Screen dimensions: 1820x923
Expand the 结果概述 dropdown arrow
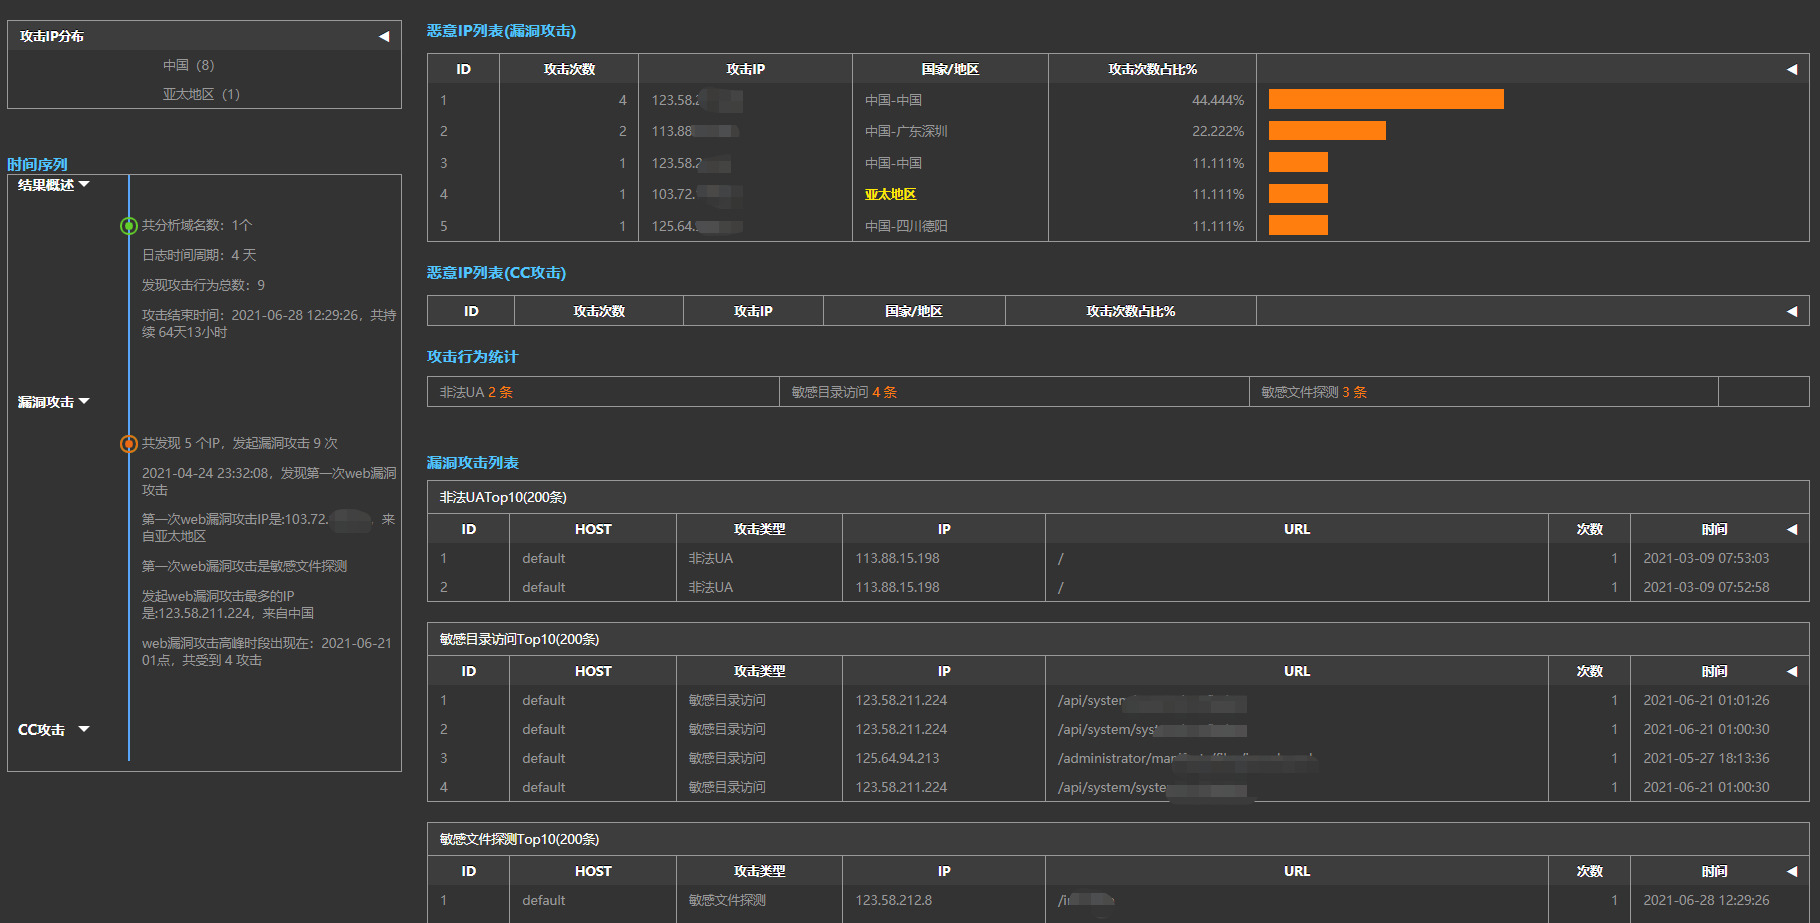click(84, 184)
